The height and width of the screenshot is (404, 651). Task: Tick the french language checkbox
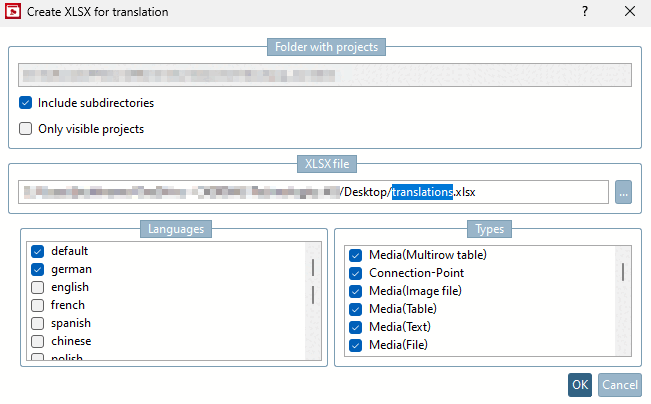(x=38, y=305)
